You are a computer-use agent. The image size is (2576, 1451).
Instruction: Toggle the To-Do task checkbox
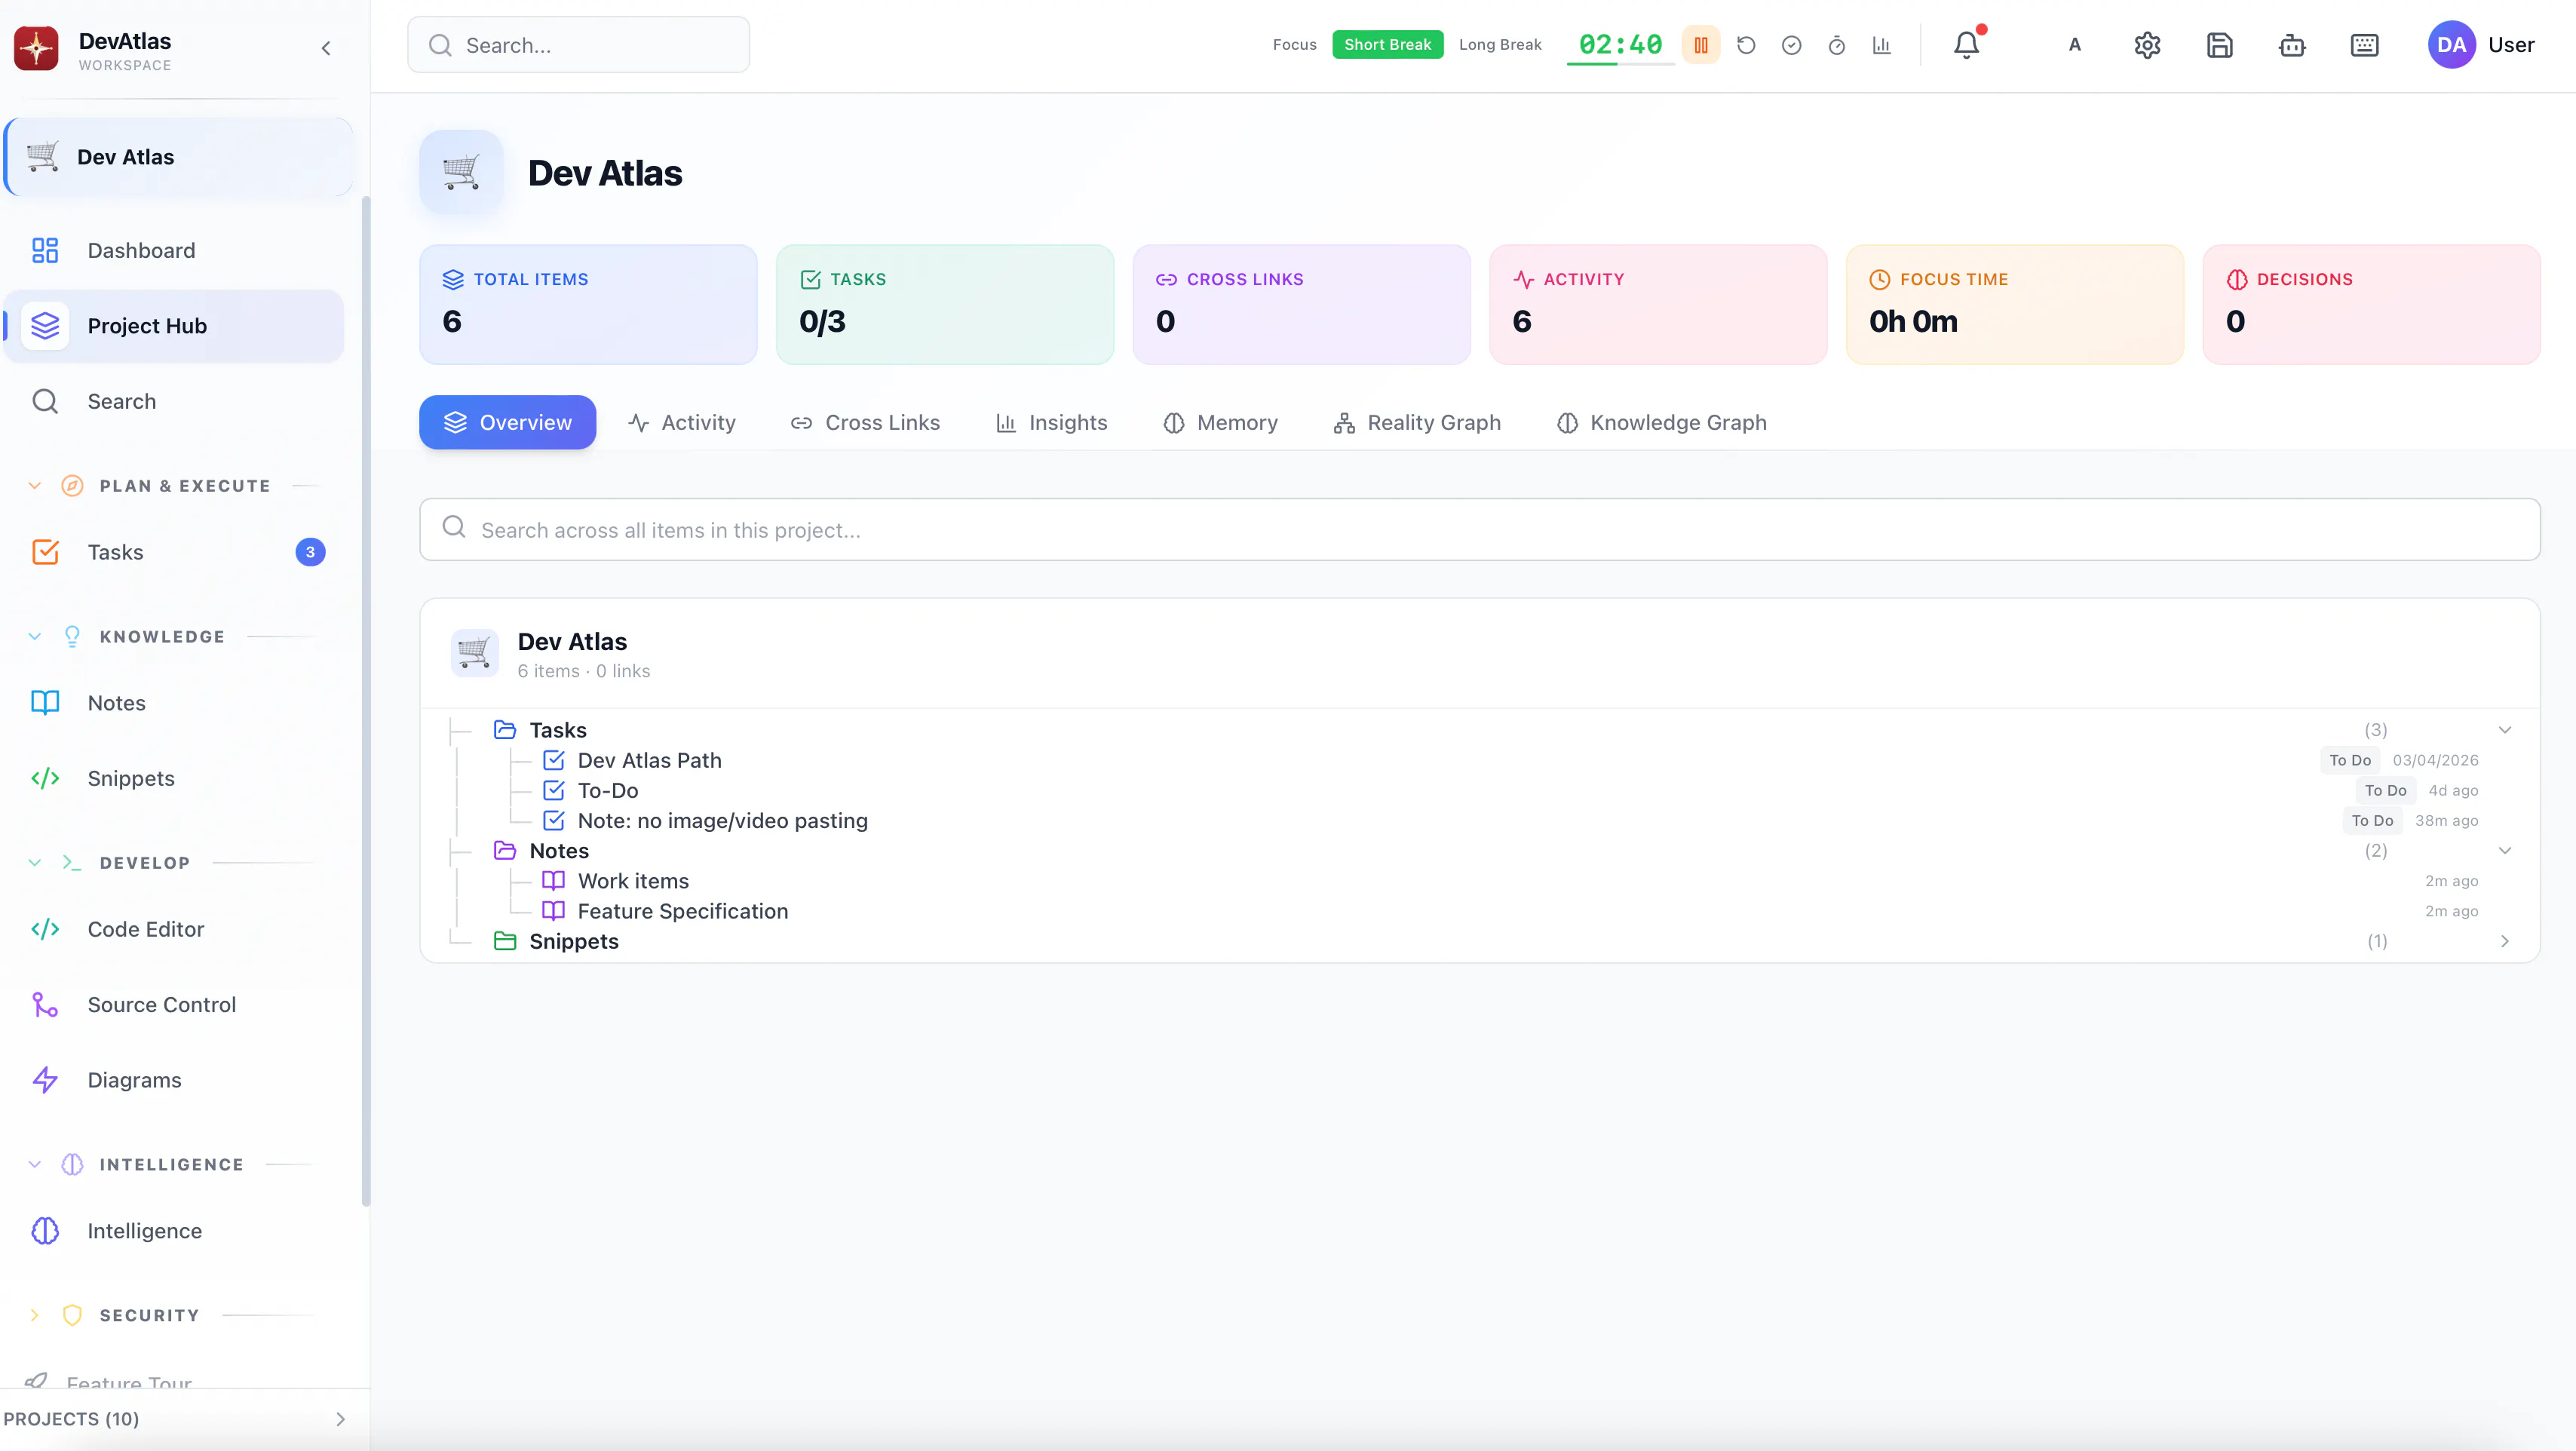(x=553, y=790)
